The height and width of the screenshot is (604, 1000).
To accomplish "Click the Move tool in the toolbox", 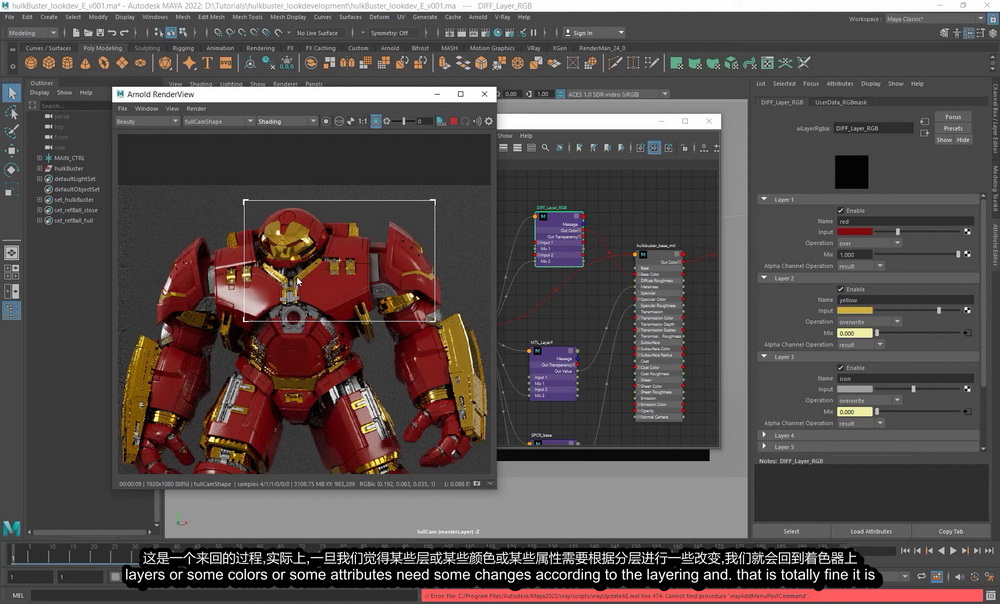I will (x=11, y=151).
